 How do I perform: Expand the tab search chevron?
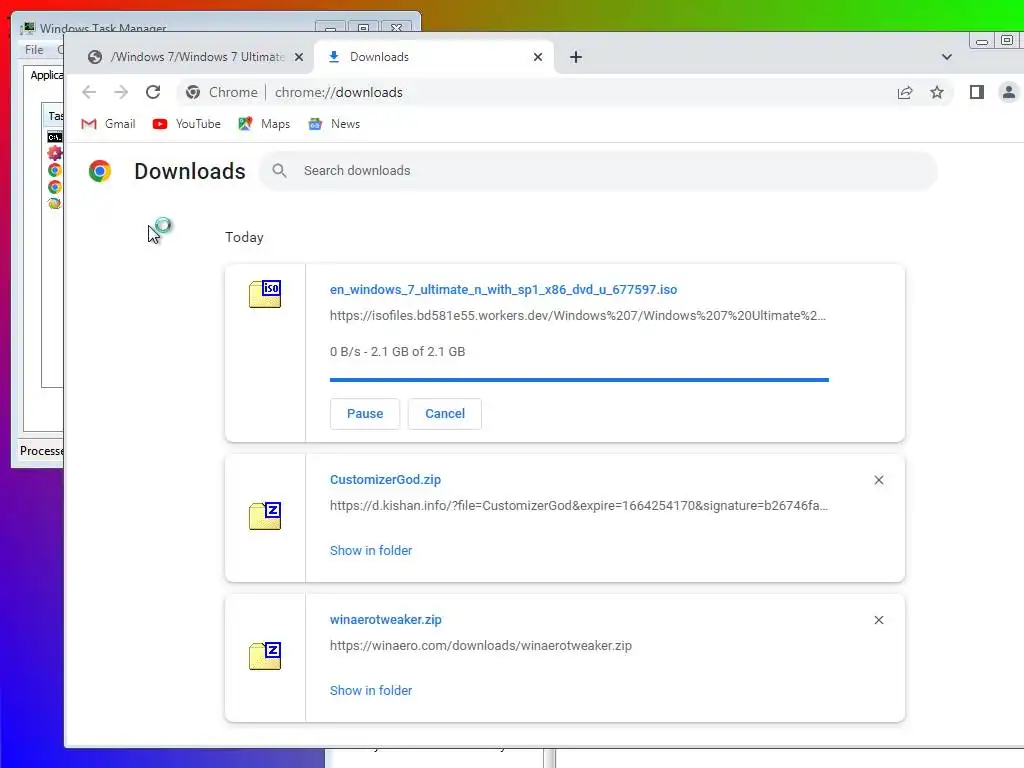coord(946,57)
